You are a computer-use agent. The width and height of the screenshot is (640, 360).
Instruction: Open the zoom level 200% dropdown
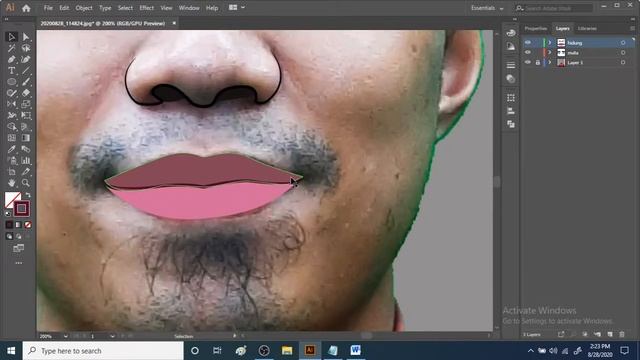coord(65,336)
